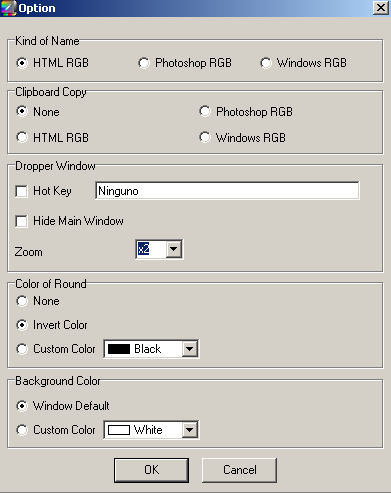Screen dimensions: 391x493
Task: Enable the Hot Key checkbox
Action: coord(22,191)
